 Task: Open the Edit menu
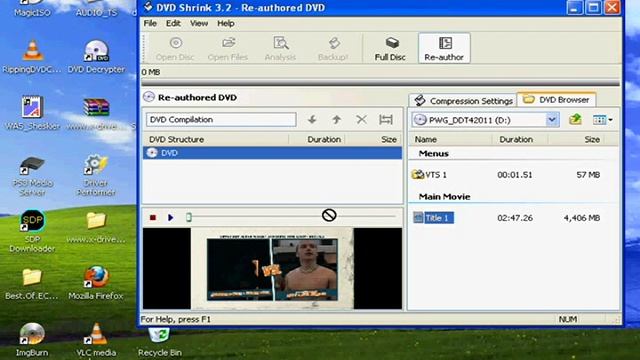point(173,23)
